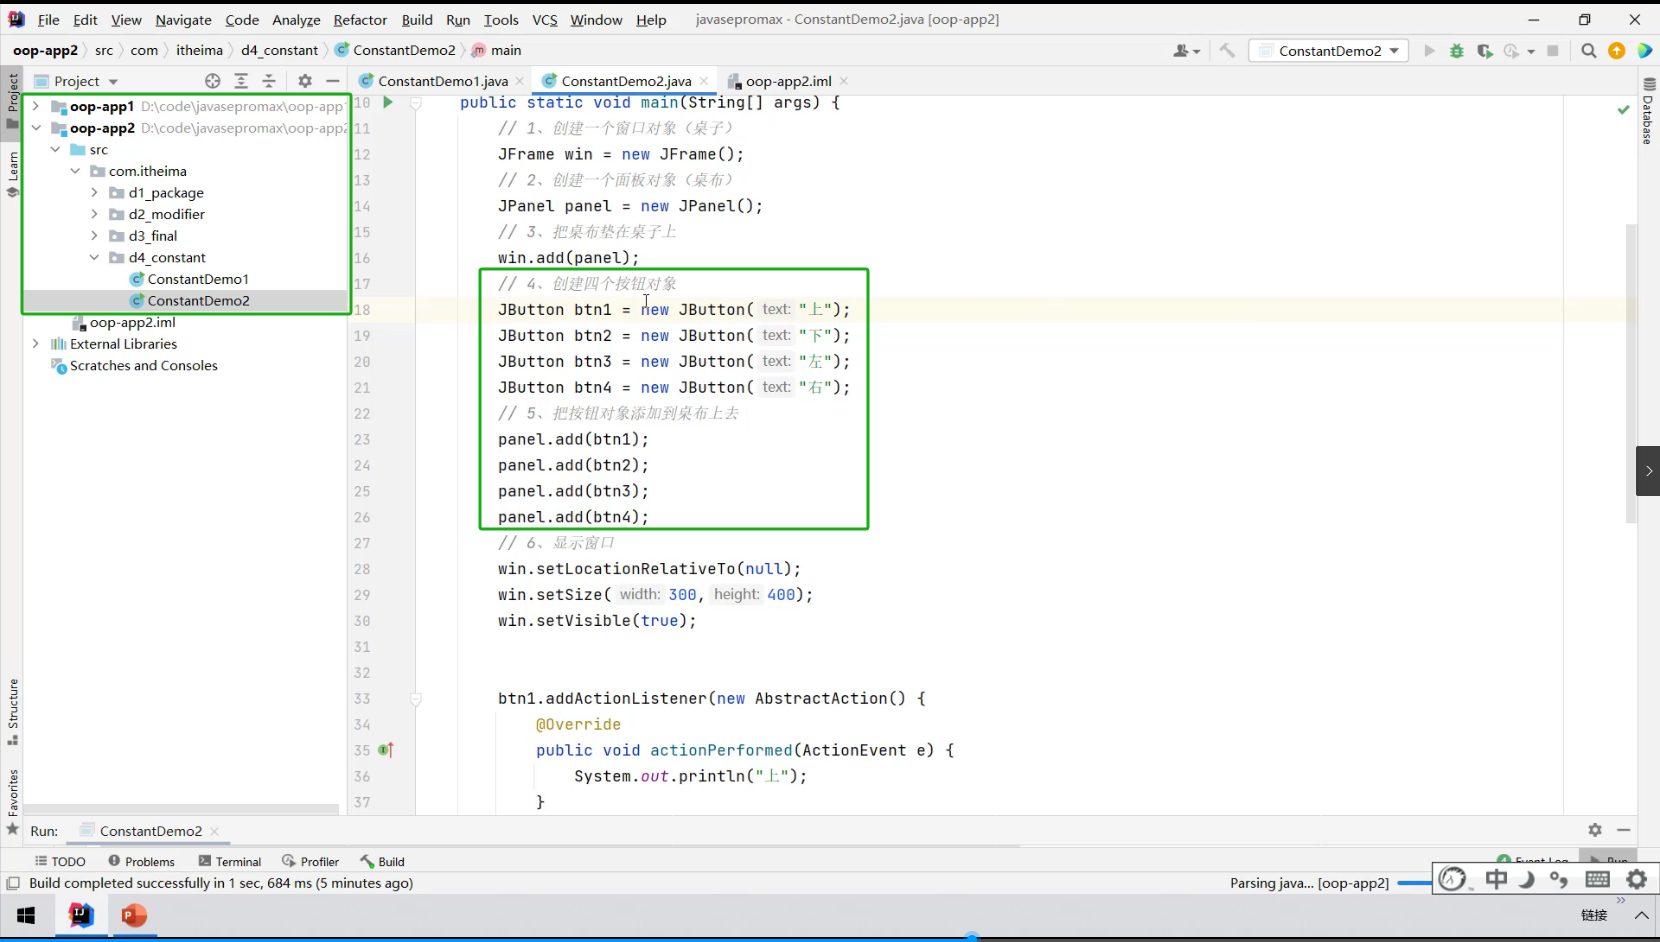Start debugging with the green bug icon
Screen dimensions: 1660x942
click(1457, 51)
